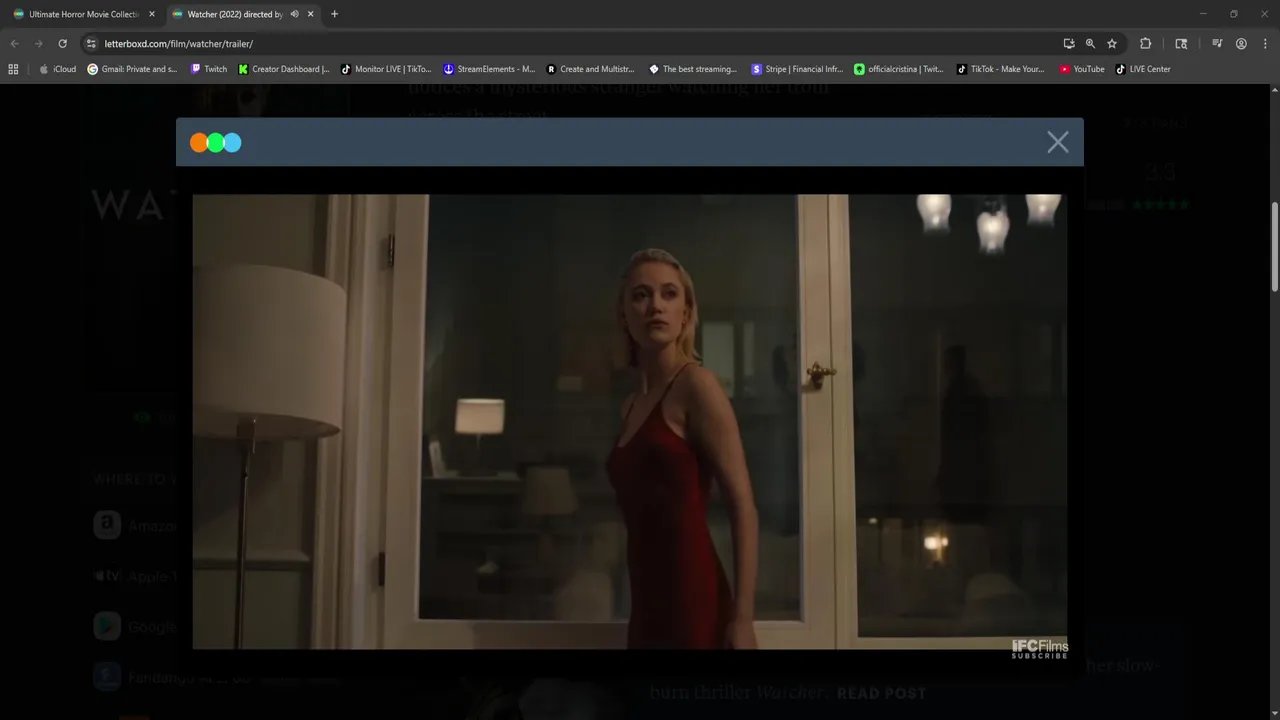This screenshot has height=720, width=1280.
Task: Click the IFC Films Subscribe watermark button
Action: click(x=1040, y=648)
